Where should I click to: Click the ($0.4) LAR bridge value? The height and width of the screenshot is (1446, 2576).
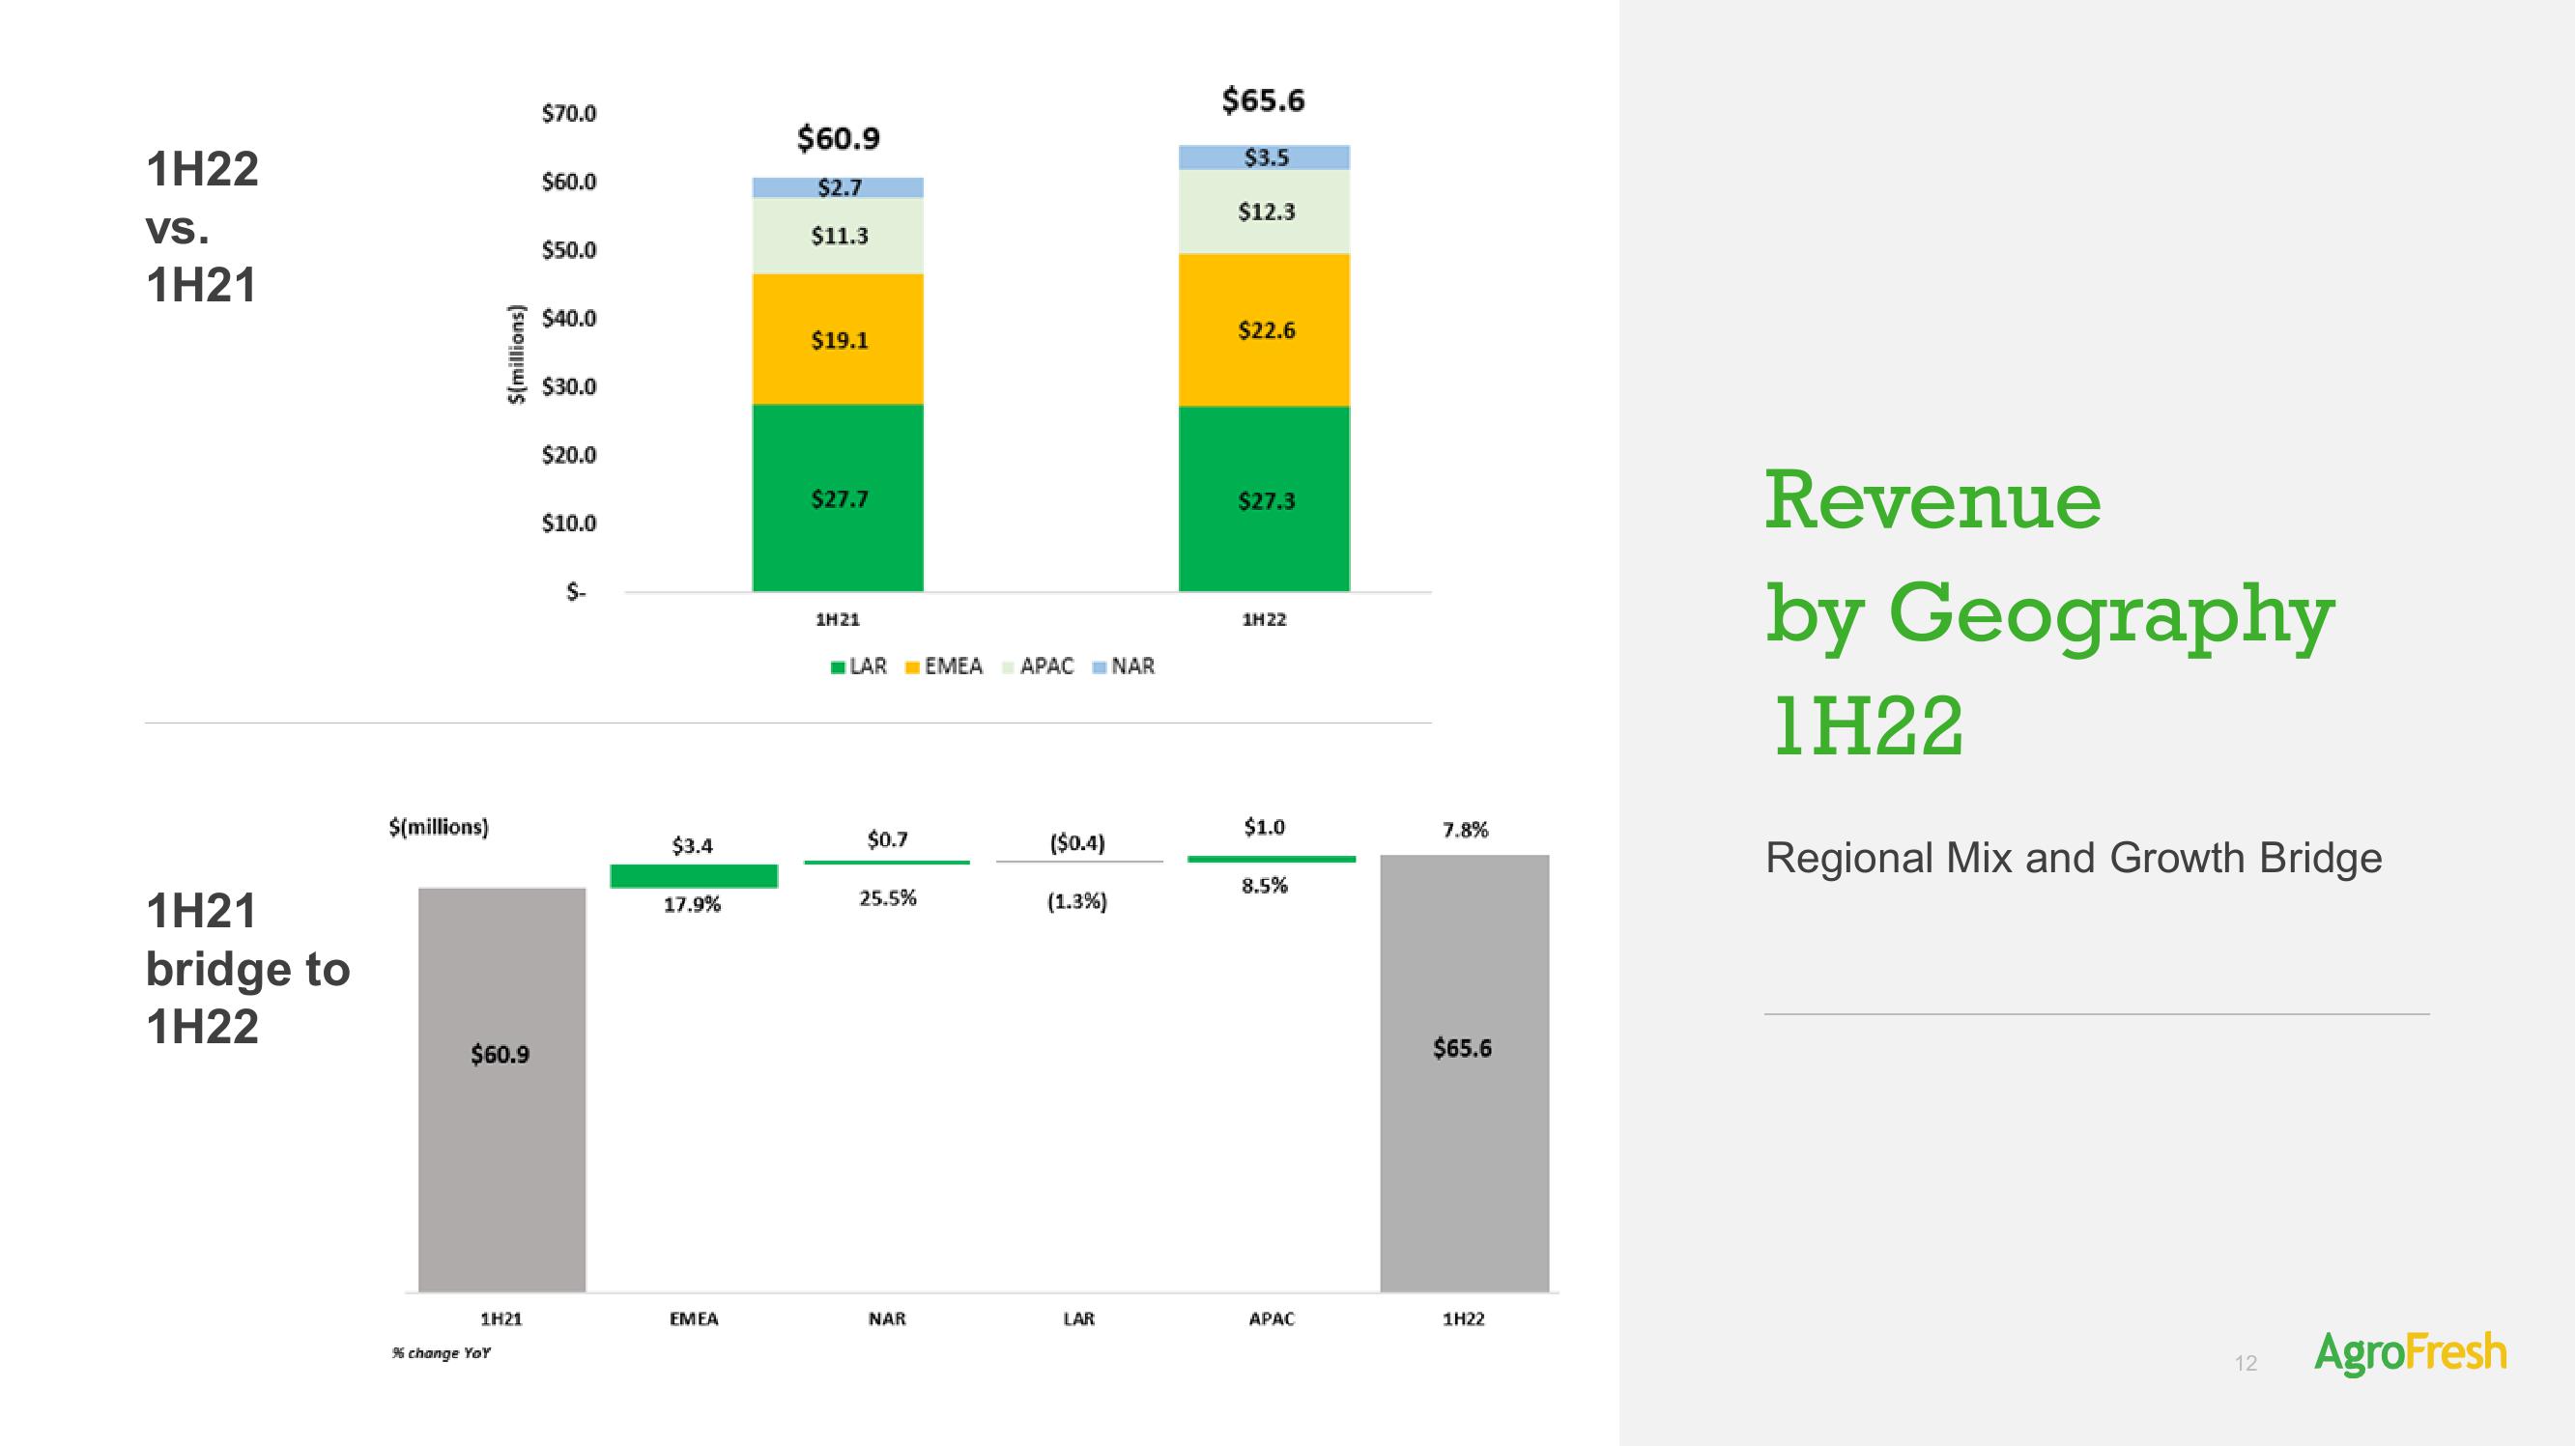point(1077,843)
